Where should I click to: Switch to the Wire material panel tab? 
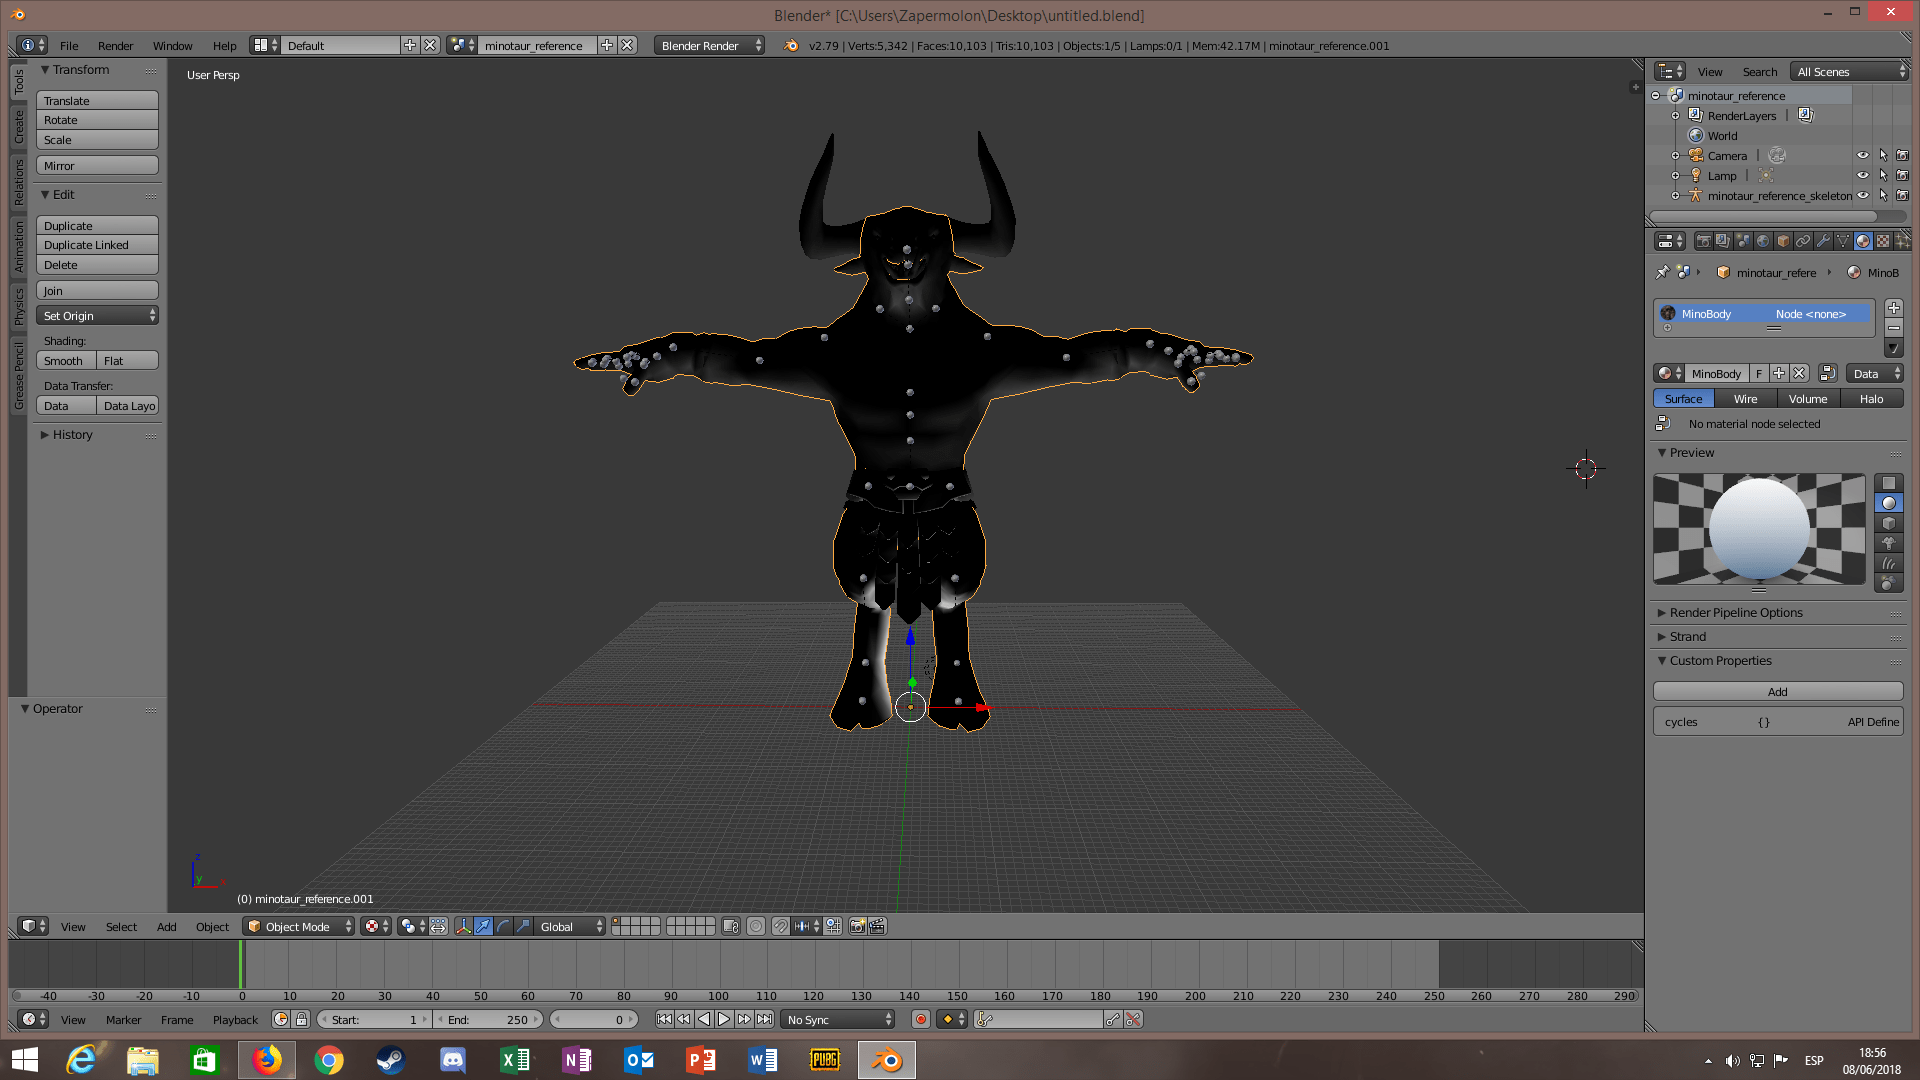tap(1745, 398)
